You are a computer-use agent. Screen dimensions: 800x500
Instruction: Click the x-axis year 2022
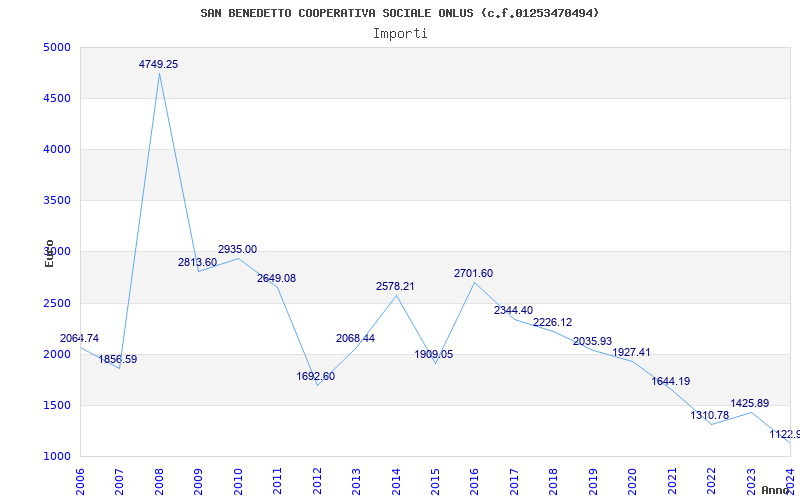click(711, 481)
